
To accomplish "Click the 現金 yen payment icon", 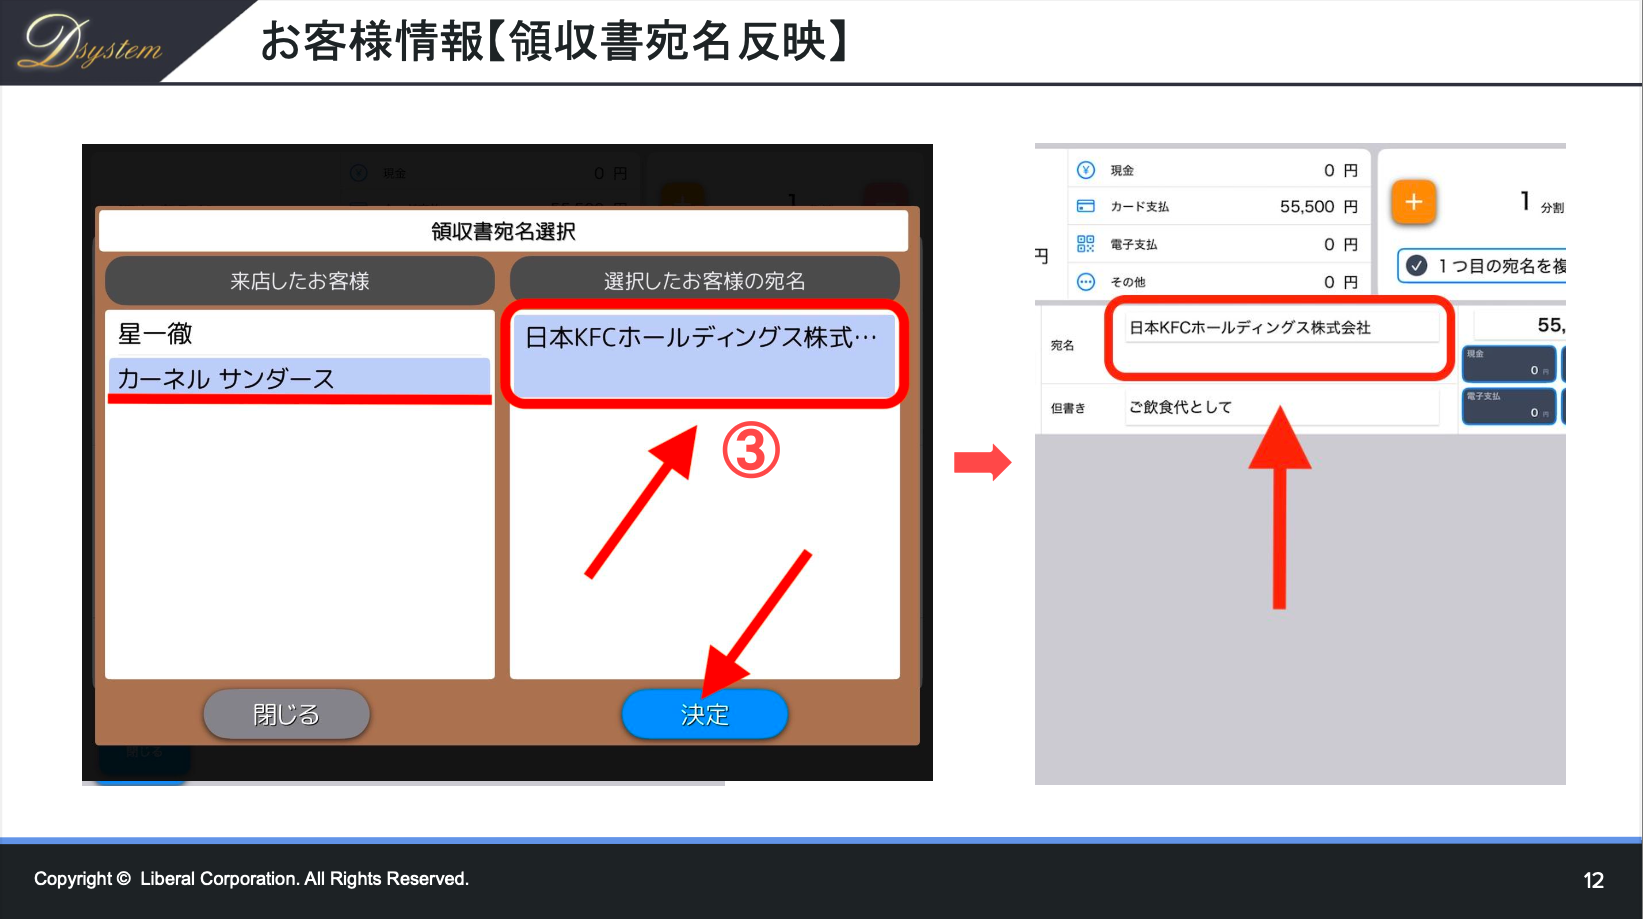I will pos(1086,170).
